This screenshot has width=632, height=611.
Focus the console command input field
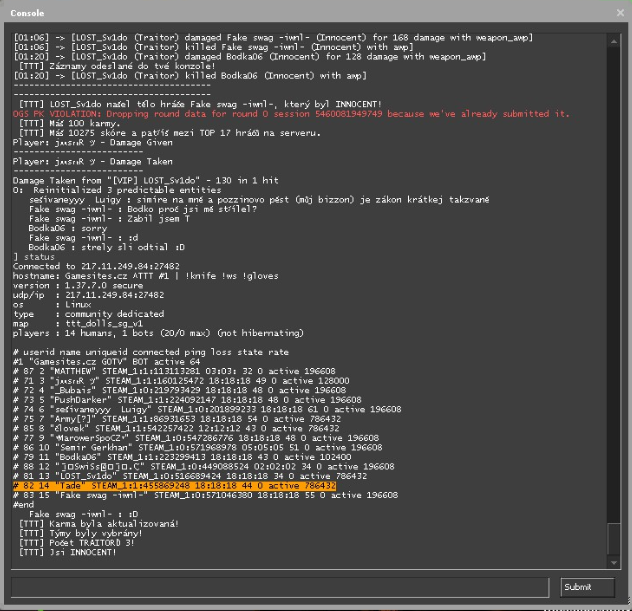tap(280, 587)
